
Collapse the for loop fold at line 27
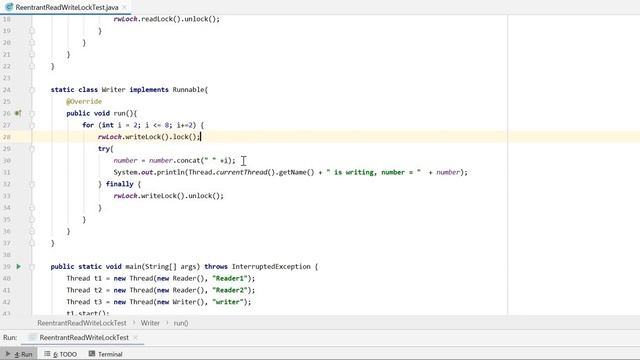[x=32, y=125]
